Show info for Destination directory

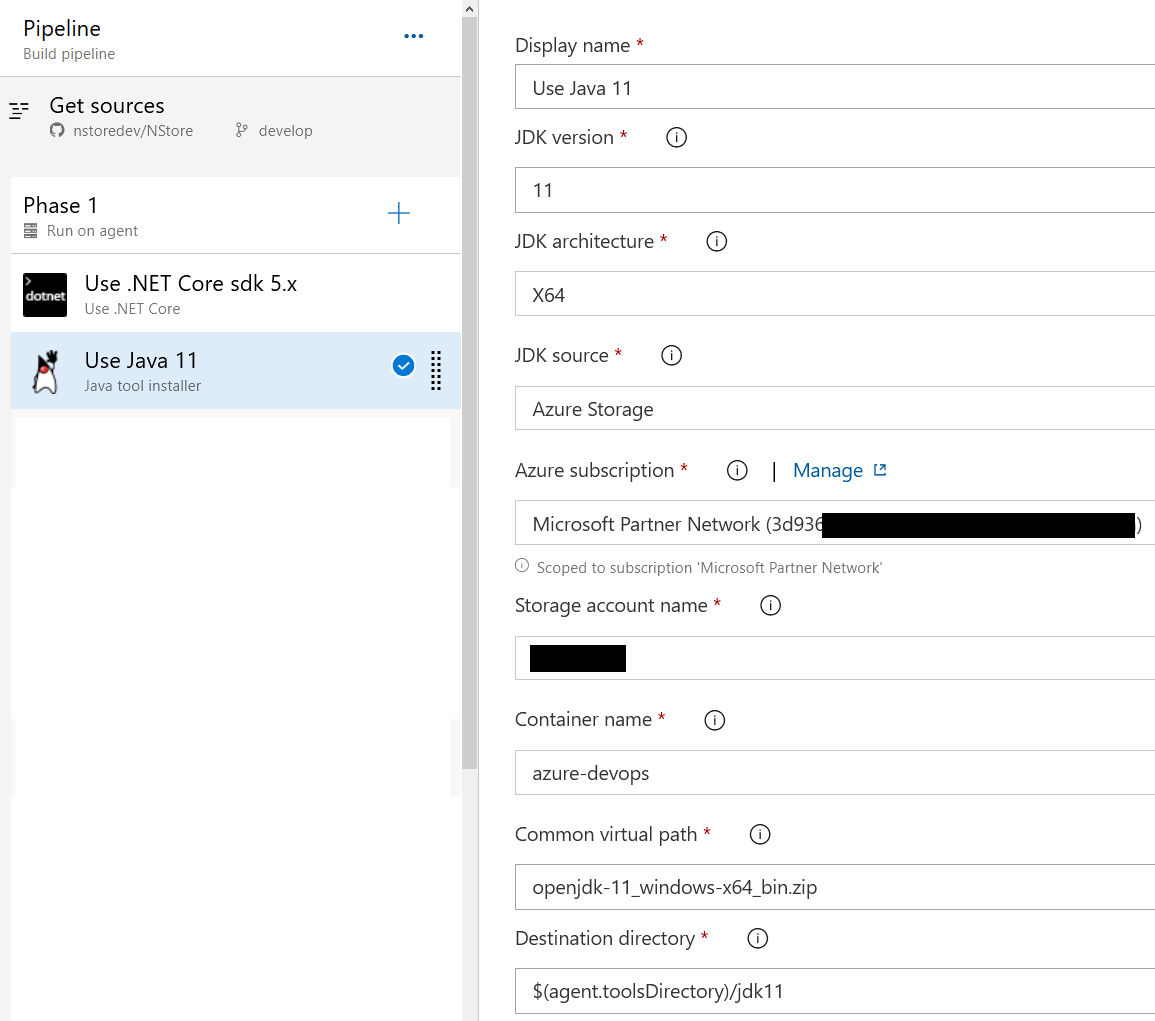pos(757,938)
